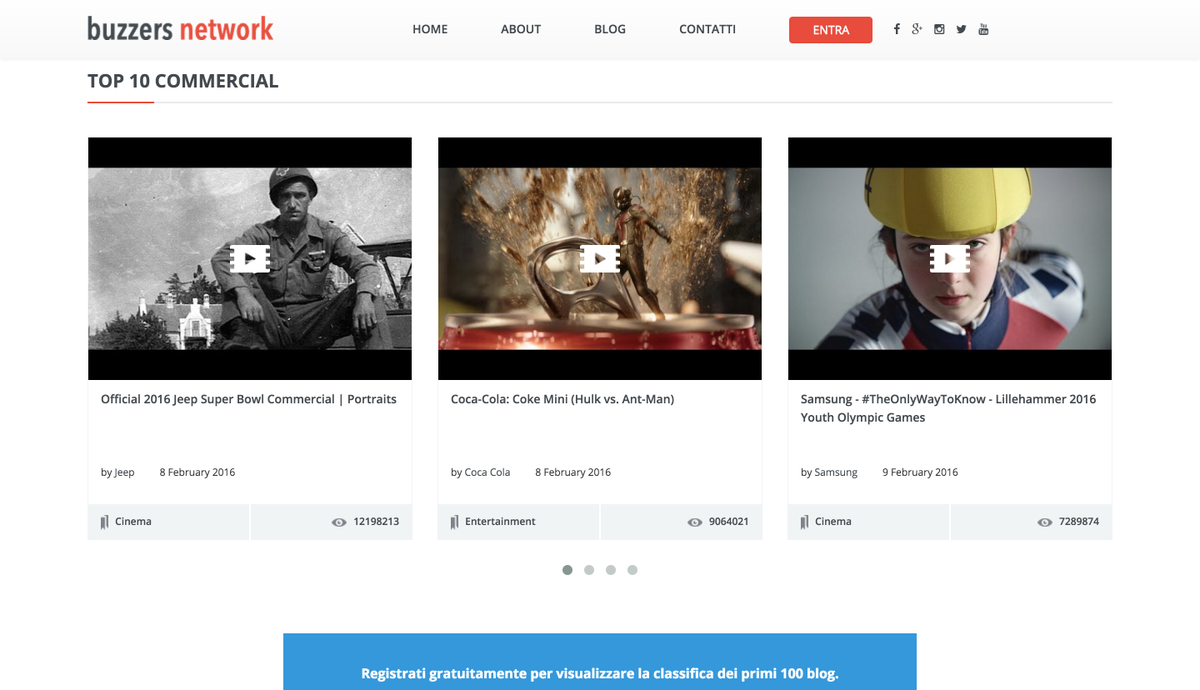This screenshot has height=690, width=1200.
Task: Click the blue Registrati gratuitamente banner
Action: [x=600, y=661]
